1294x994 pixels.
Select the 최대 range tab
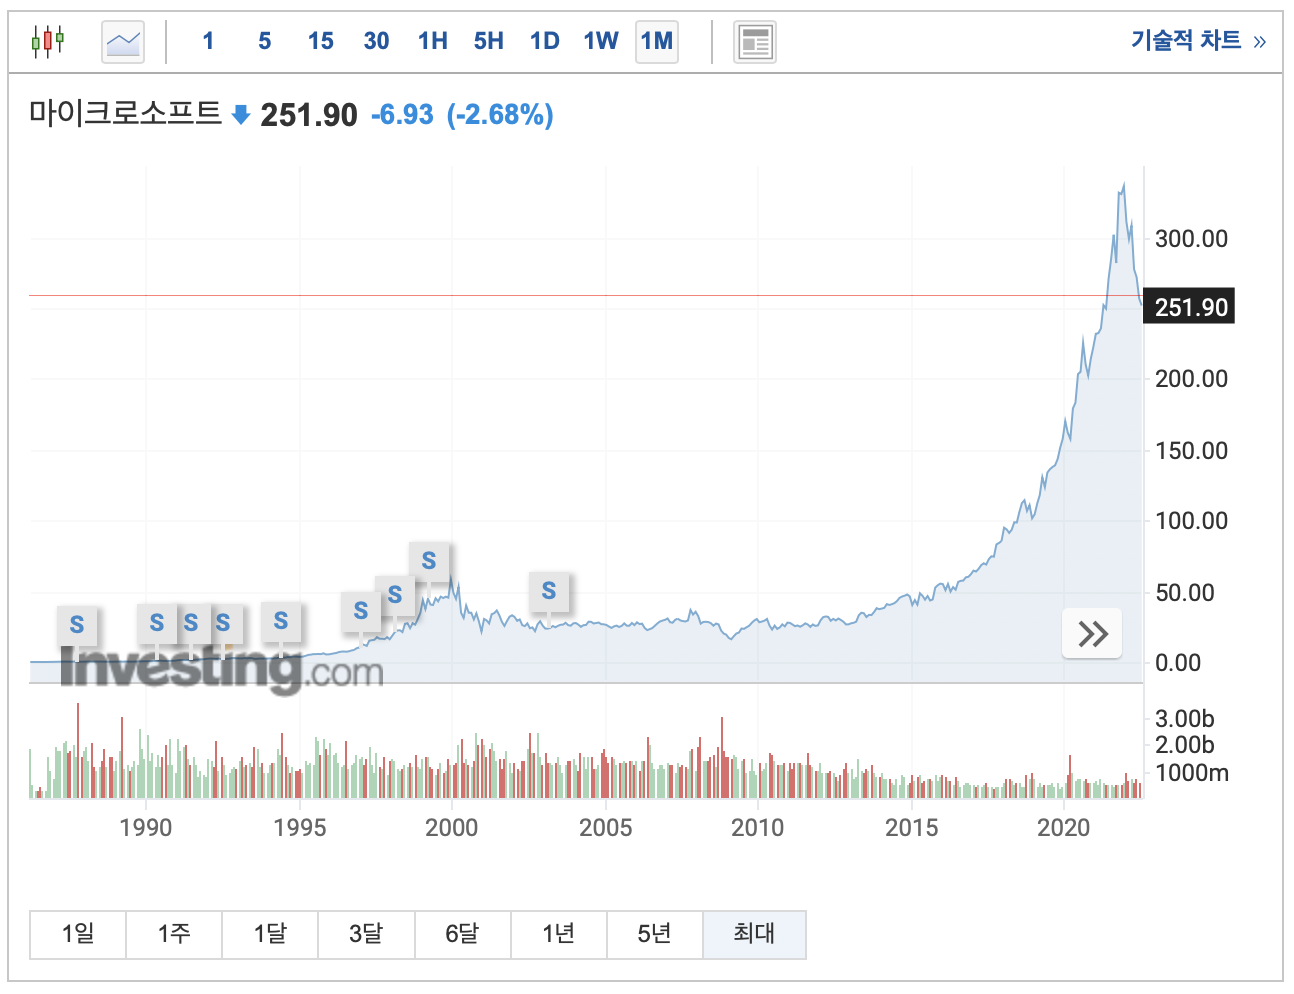click(754, 934)
